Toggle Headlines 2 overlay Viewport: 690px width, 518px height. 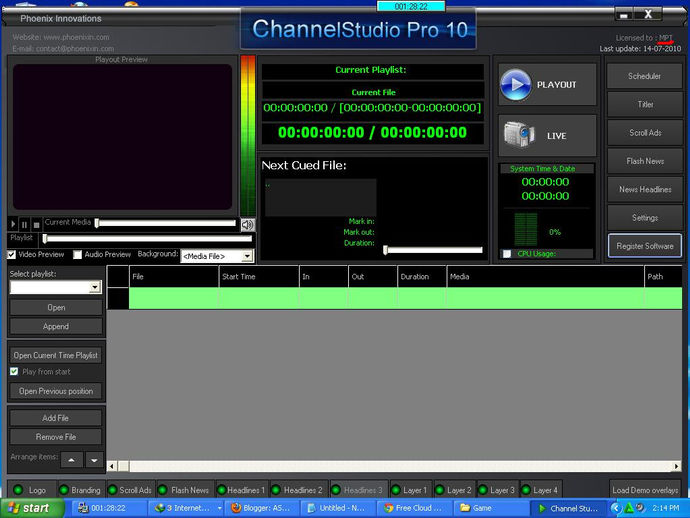click(276, 490)
